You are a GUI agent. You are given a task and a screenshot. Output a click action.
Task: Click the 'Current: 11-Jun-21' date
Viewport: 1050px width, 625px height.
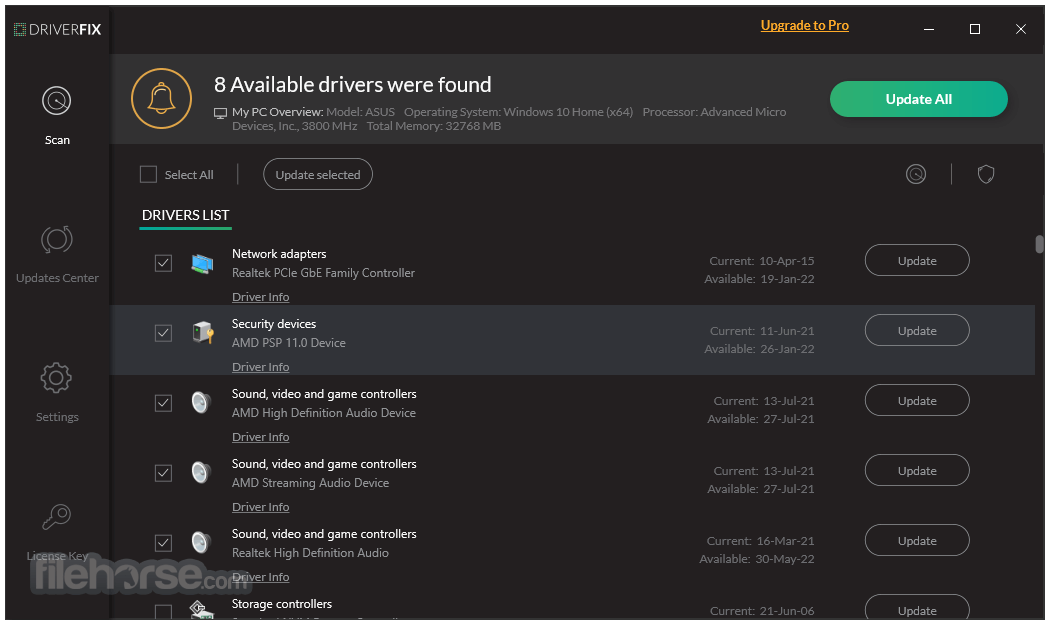click(x=762, y=331)
